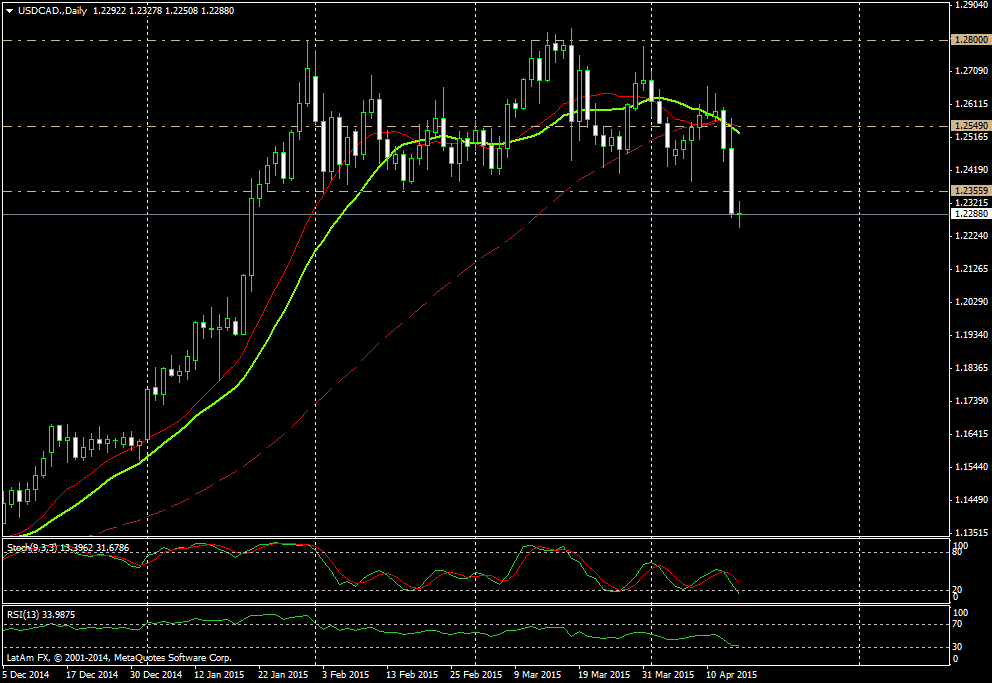The width and height of the screenshot is (992, 683).
Task: Click the 1.23559 price level label
Action: coord(970,190)
